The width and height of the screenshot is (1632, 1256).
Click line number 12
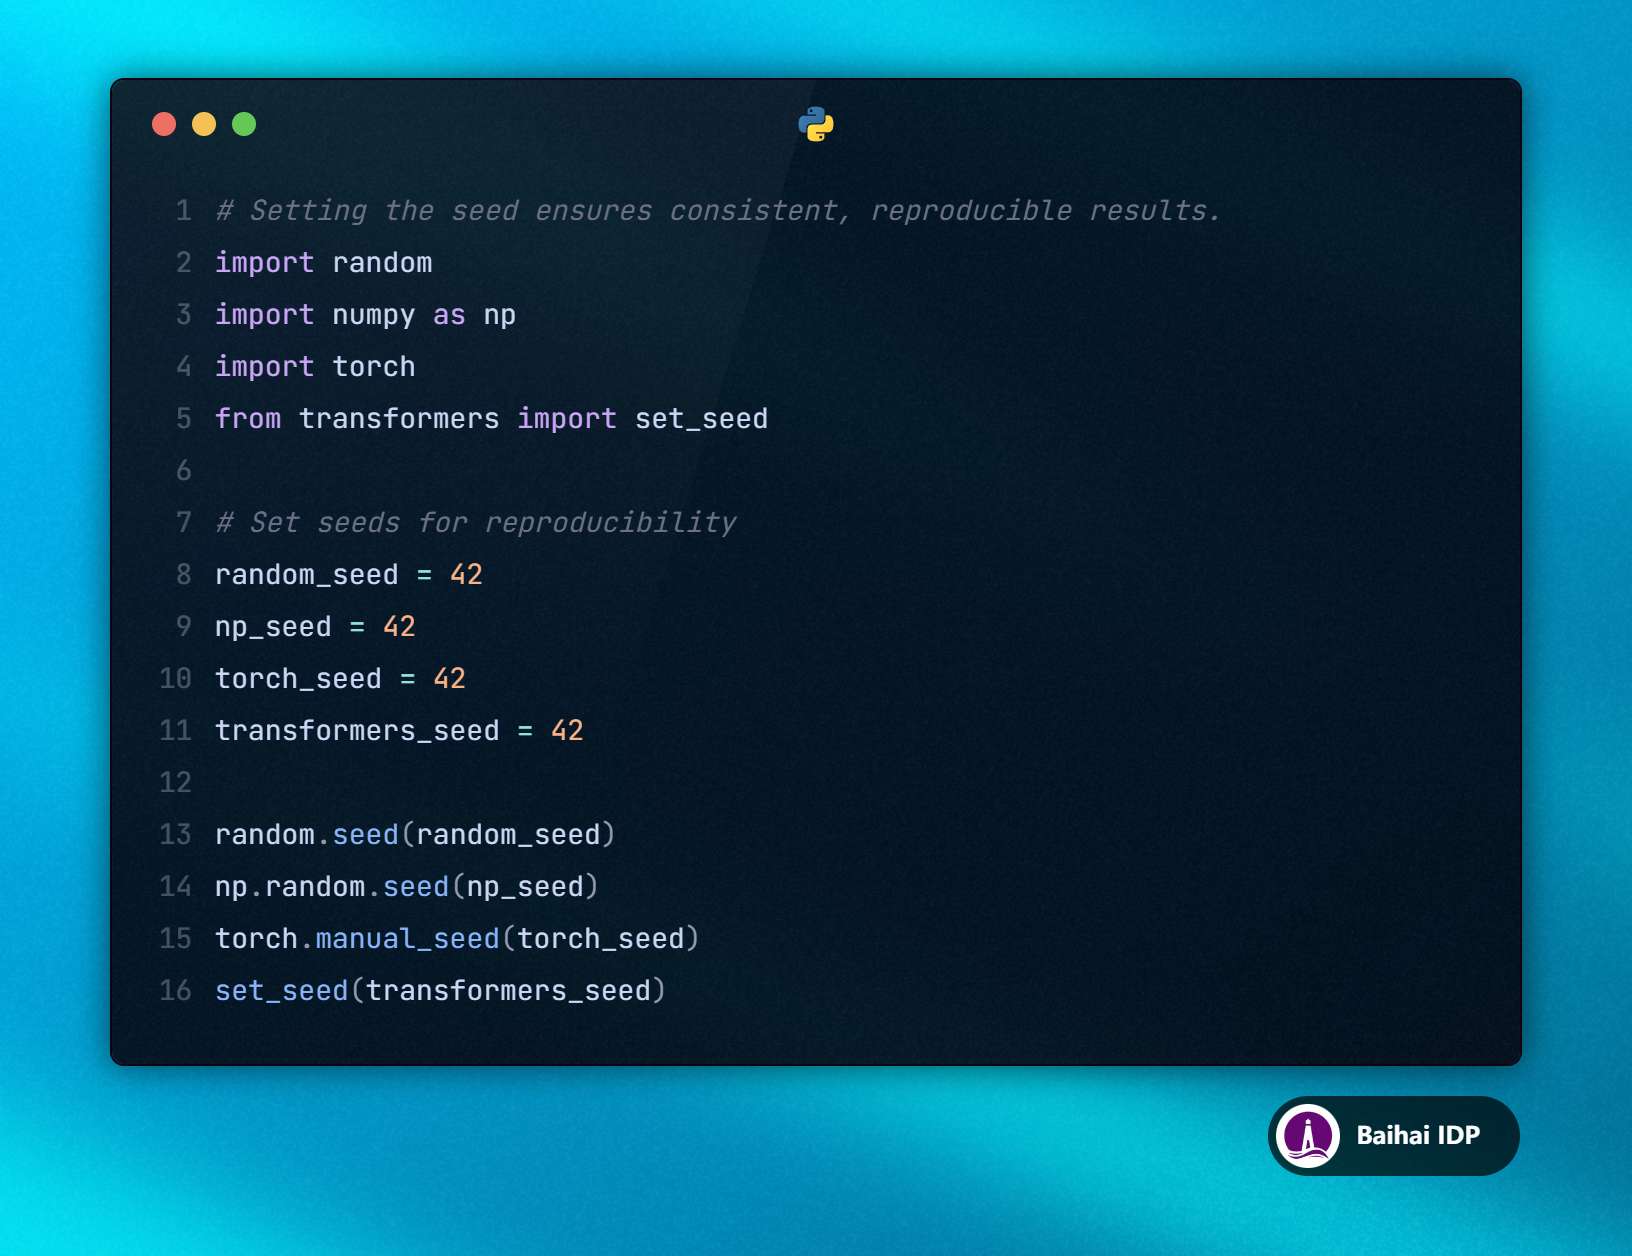click(x=175, y=783)
